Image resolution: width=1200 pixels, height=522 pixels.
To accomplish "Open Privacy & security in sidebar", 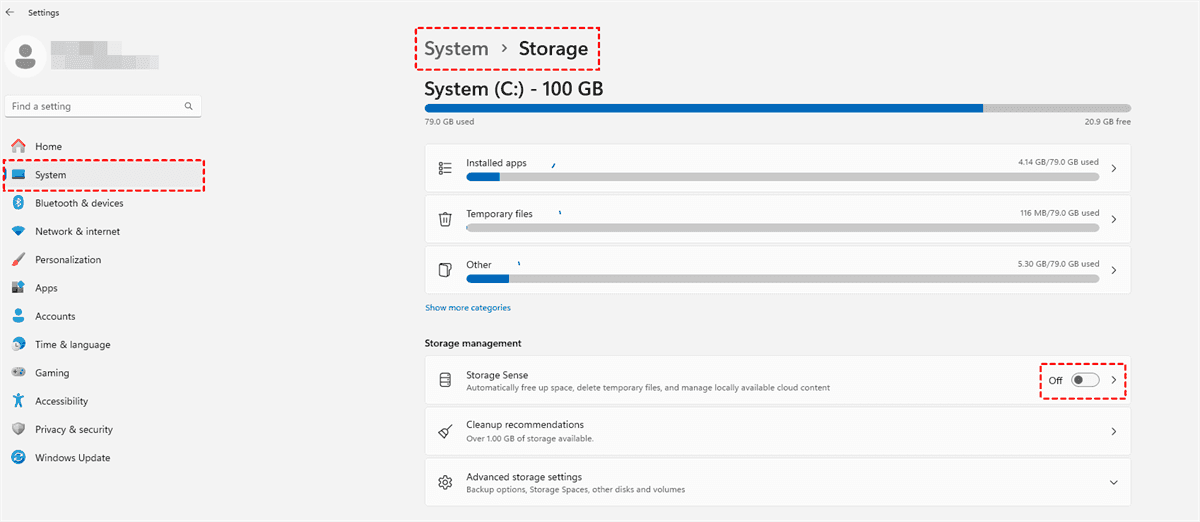I will (x=74, y=429).
